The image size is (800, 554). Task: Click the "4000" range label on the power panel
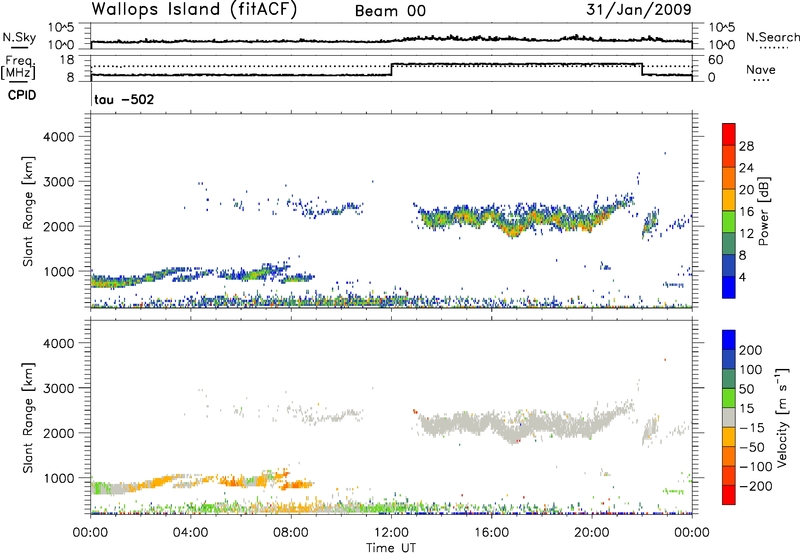(58, 137)
